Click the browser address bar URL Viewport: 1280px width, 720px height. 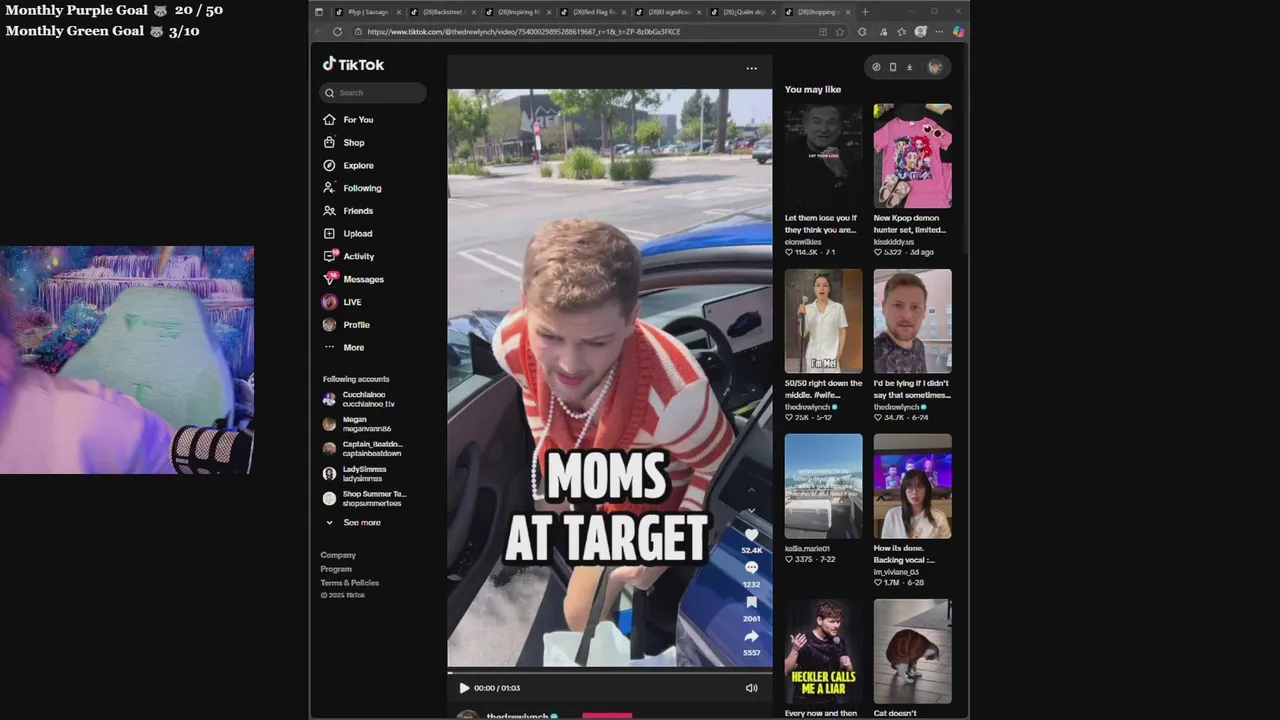point(524,31)
